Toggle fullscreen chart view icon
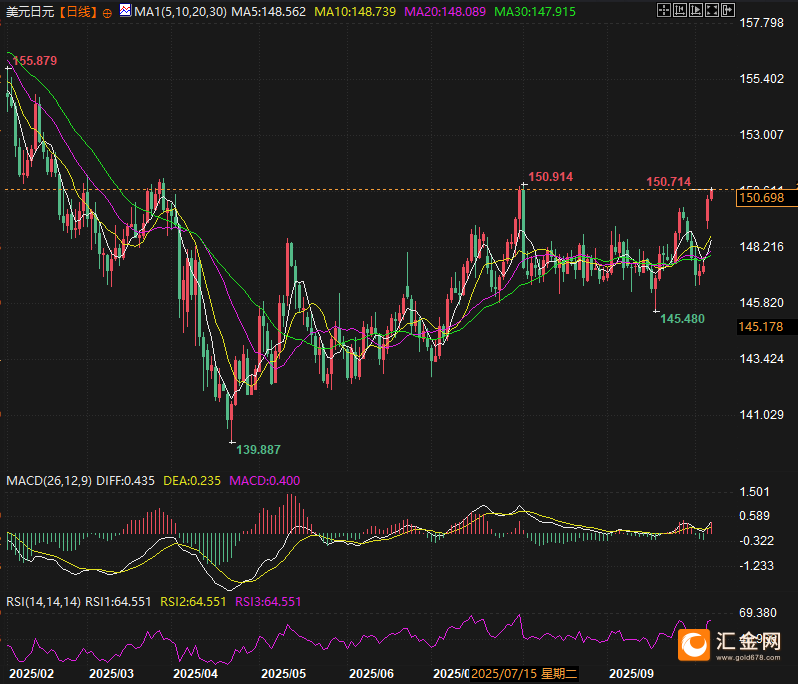798x684 pixels. click(712, 10)
